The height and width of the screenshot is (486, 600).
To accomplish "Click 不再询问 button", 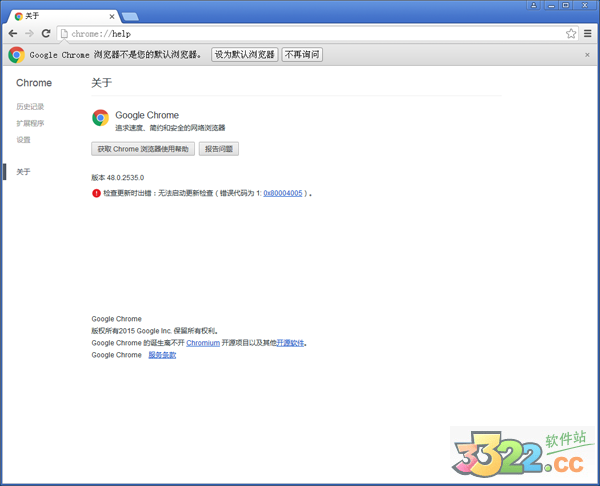I will pyautogui.click(x=302, y=55).
